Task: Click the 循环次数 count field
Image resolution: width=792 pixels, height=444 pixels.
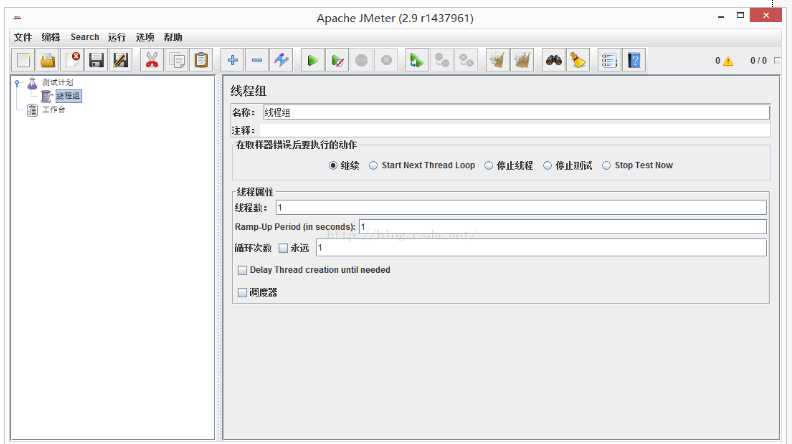Action: 541,248
